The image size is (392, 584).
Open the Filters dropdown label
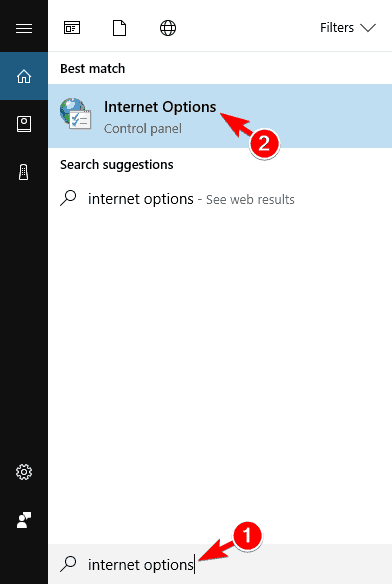tap(337, 28)
